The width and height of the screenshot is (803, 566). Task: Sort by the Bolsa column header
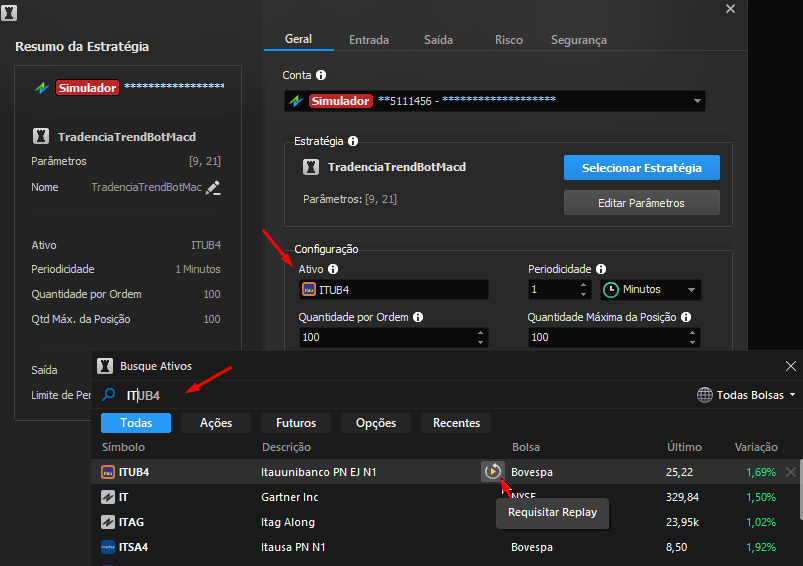click(x=525, y=447)
